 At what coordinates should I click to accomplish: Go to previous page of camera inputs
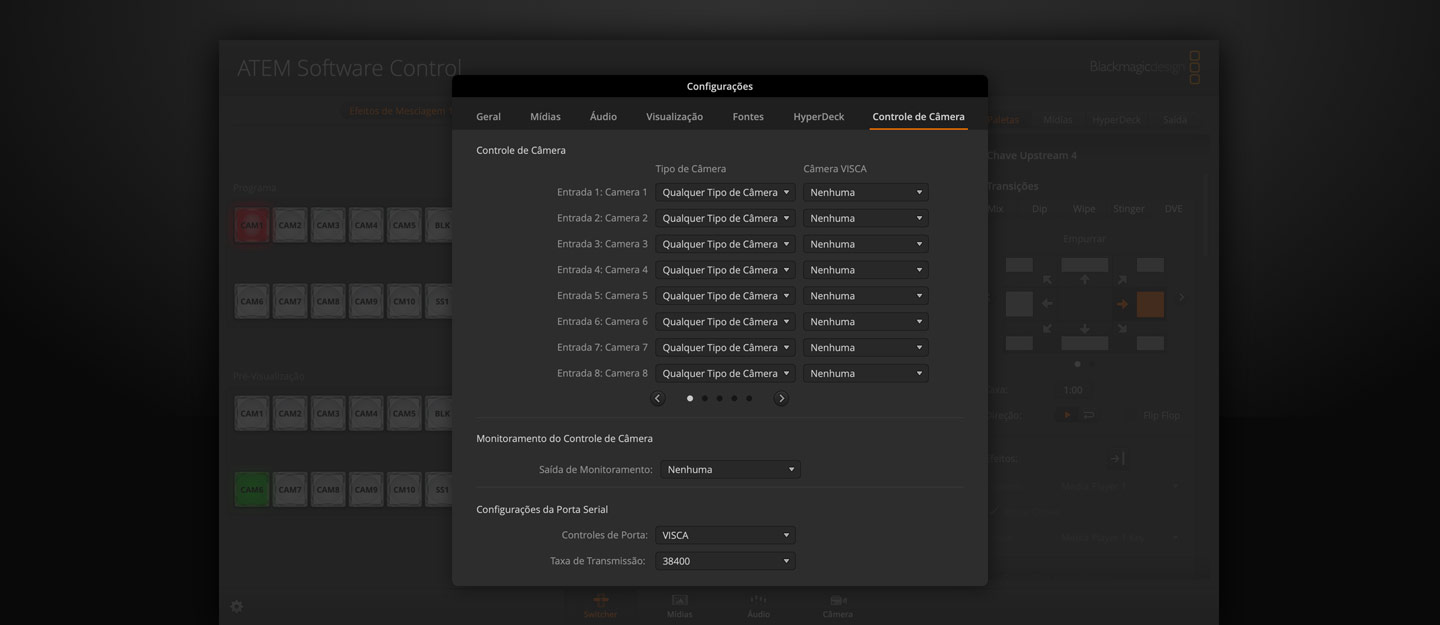657,398
